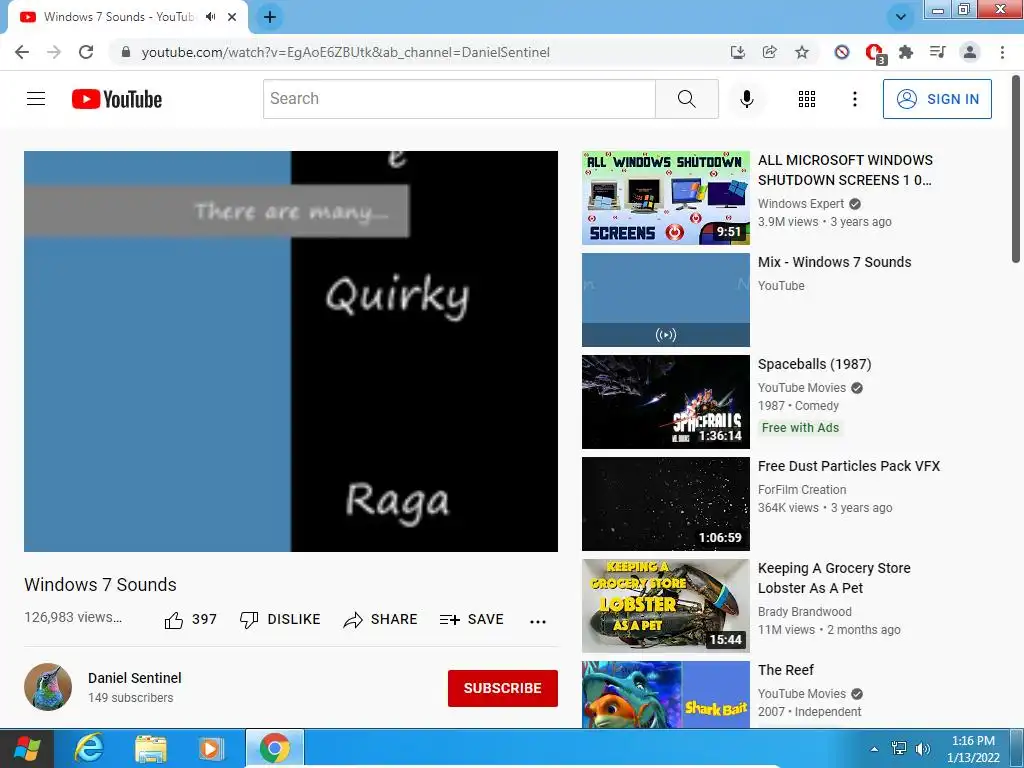Open Mix - Windows 7 Sounds thumbnail
The image size is (1024, 768).
pyautogui.click(x=665, y=300)
